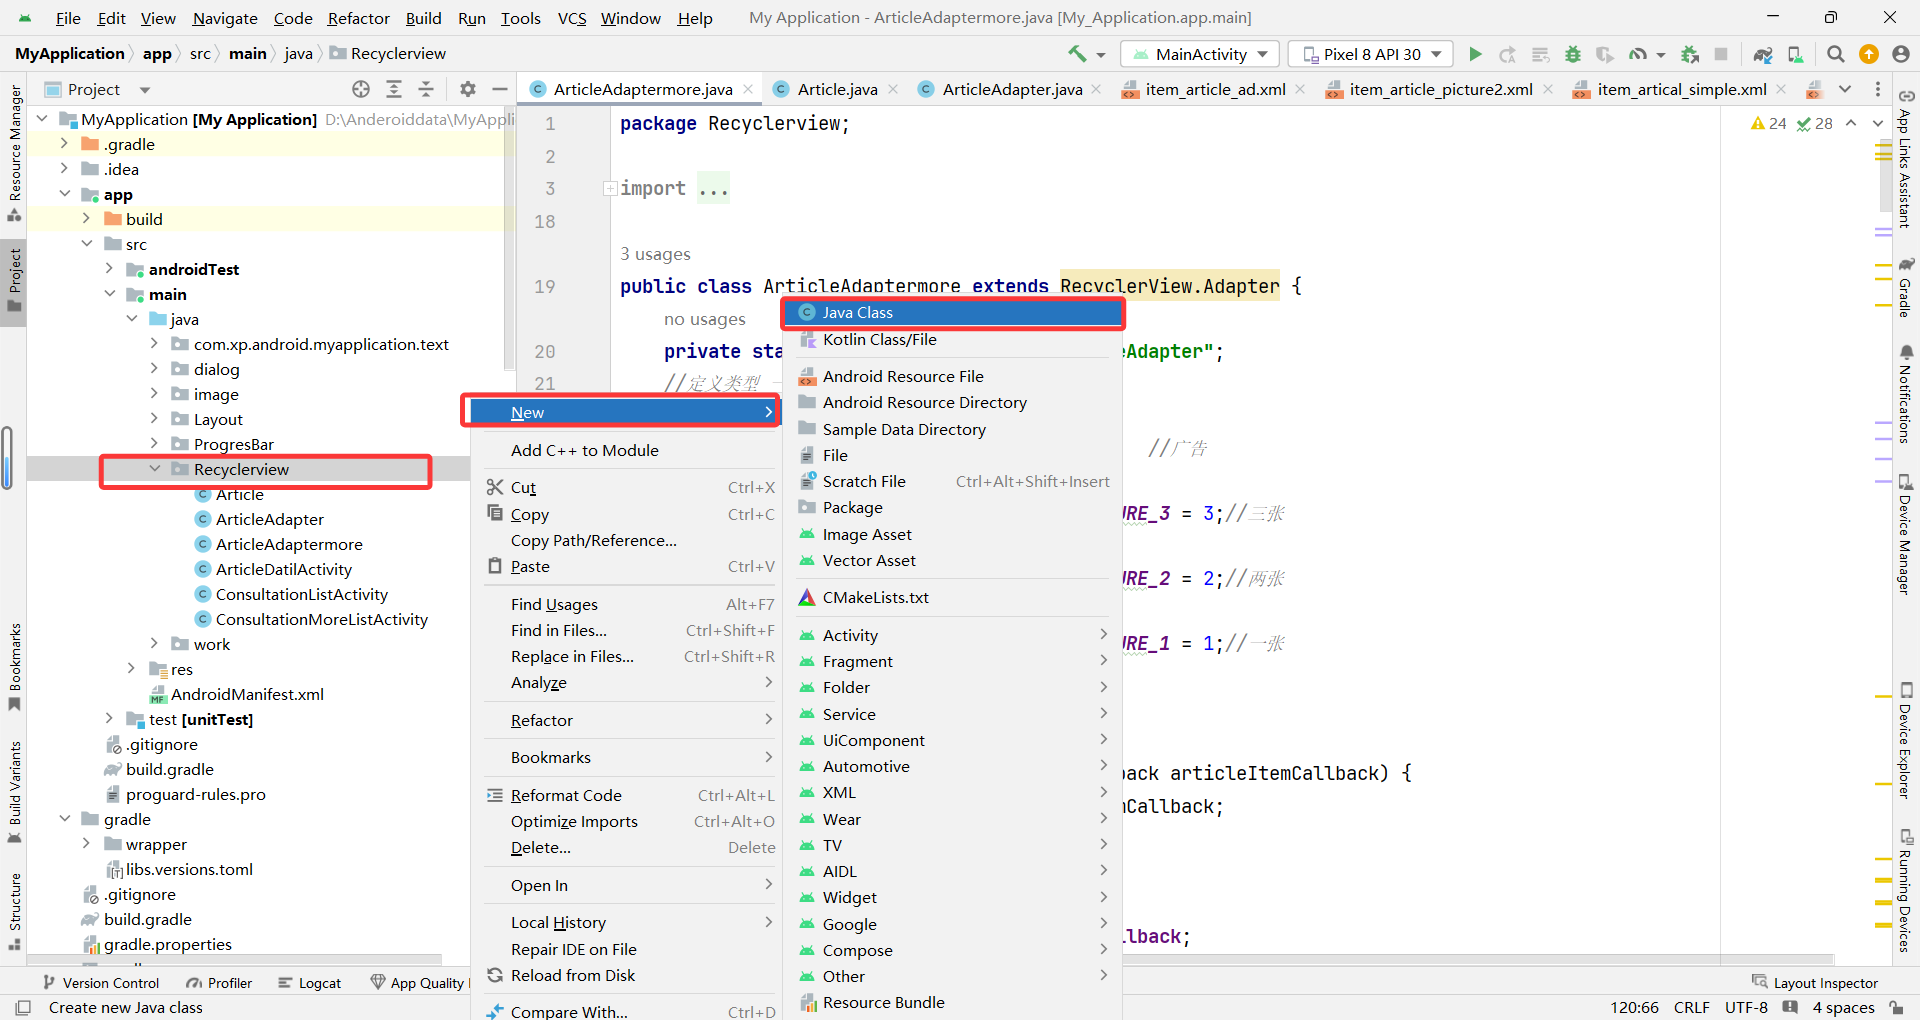Run the app with the green Run icon
1920x1020 pixels.
(1476, 54)
